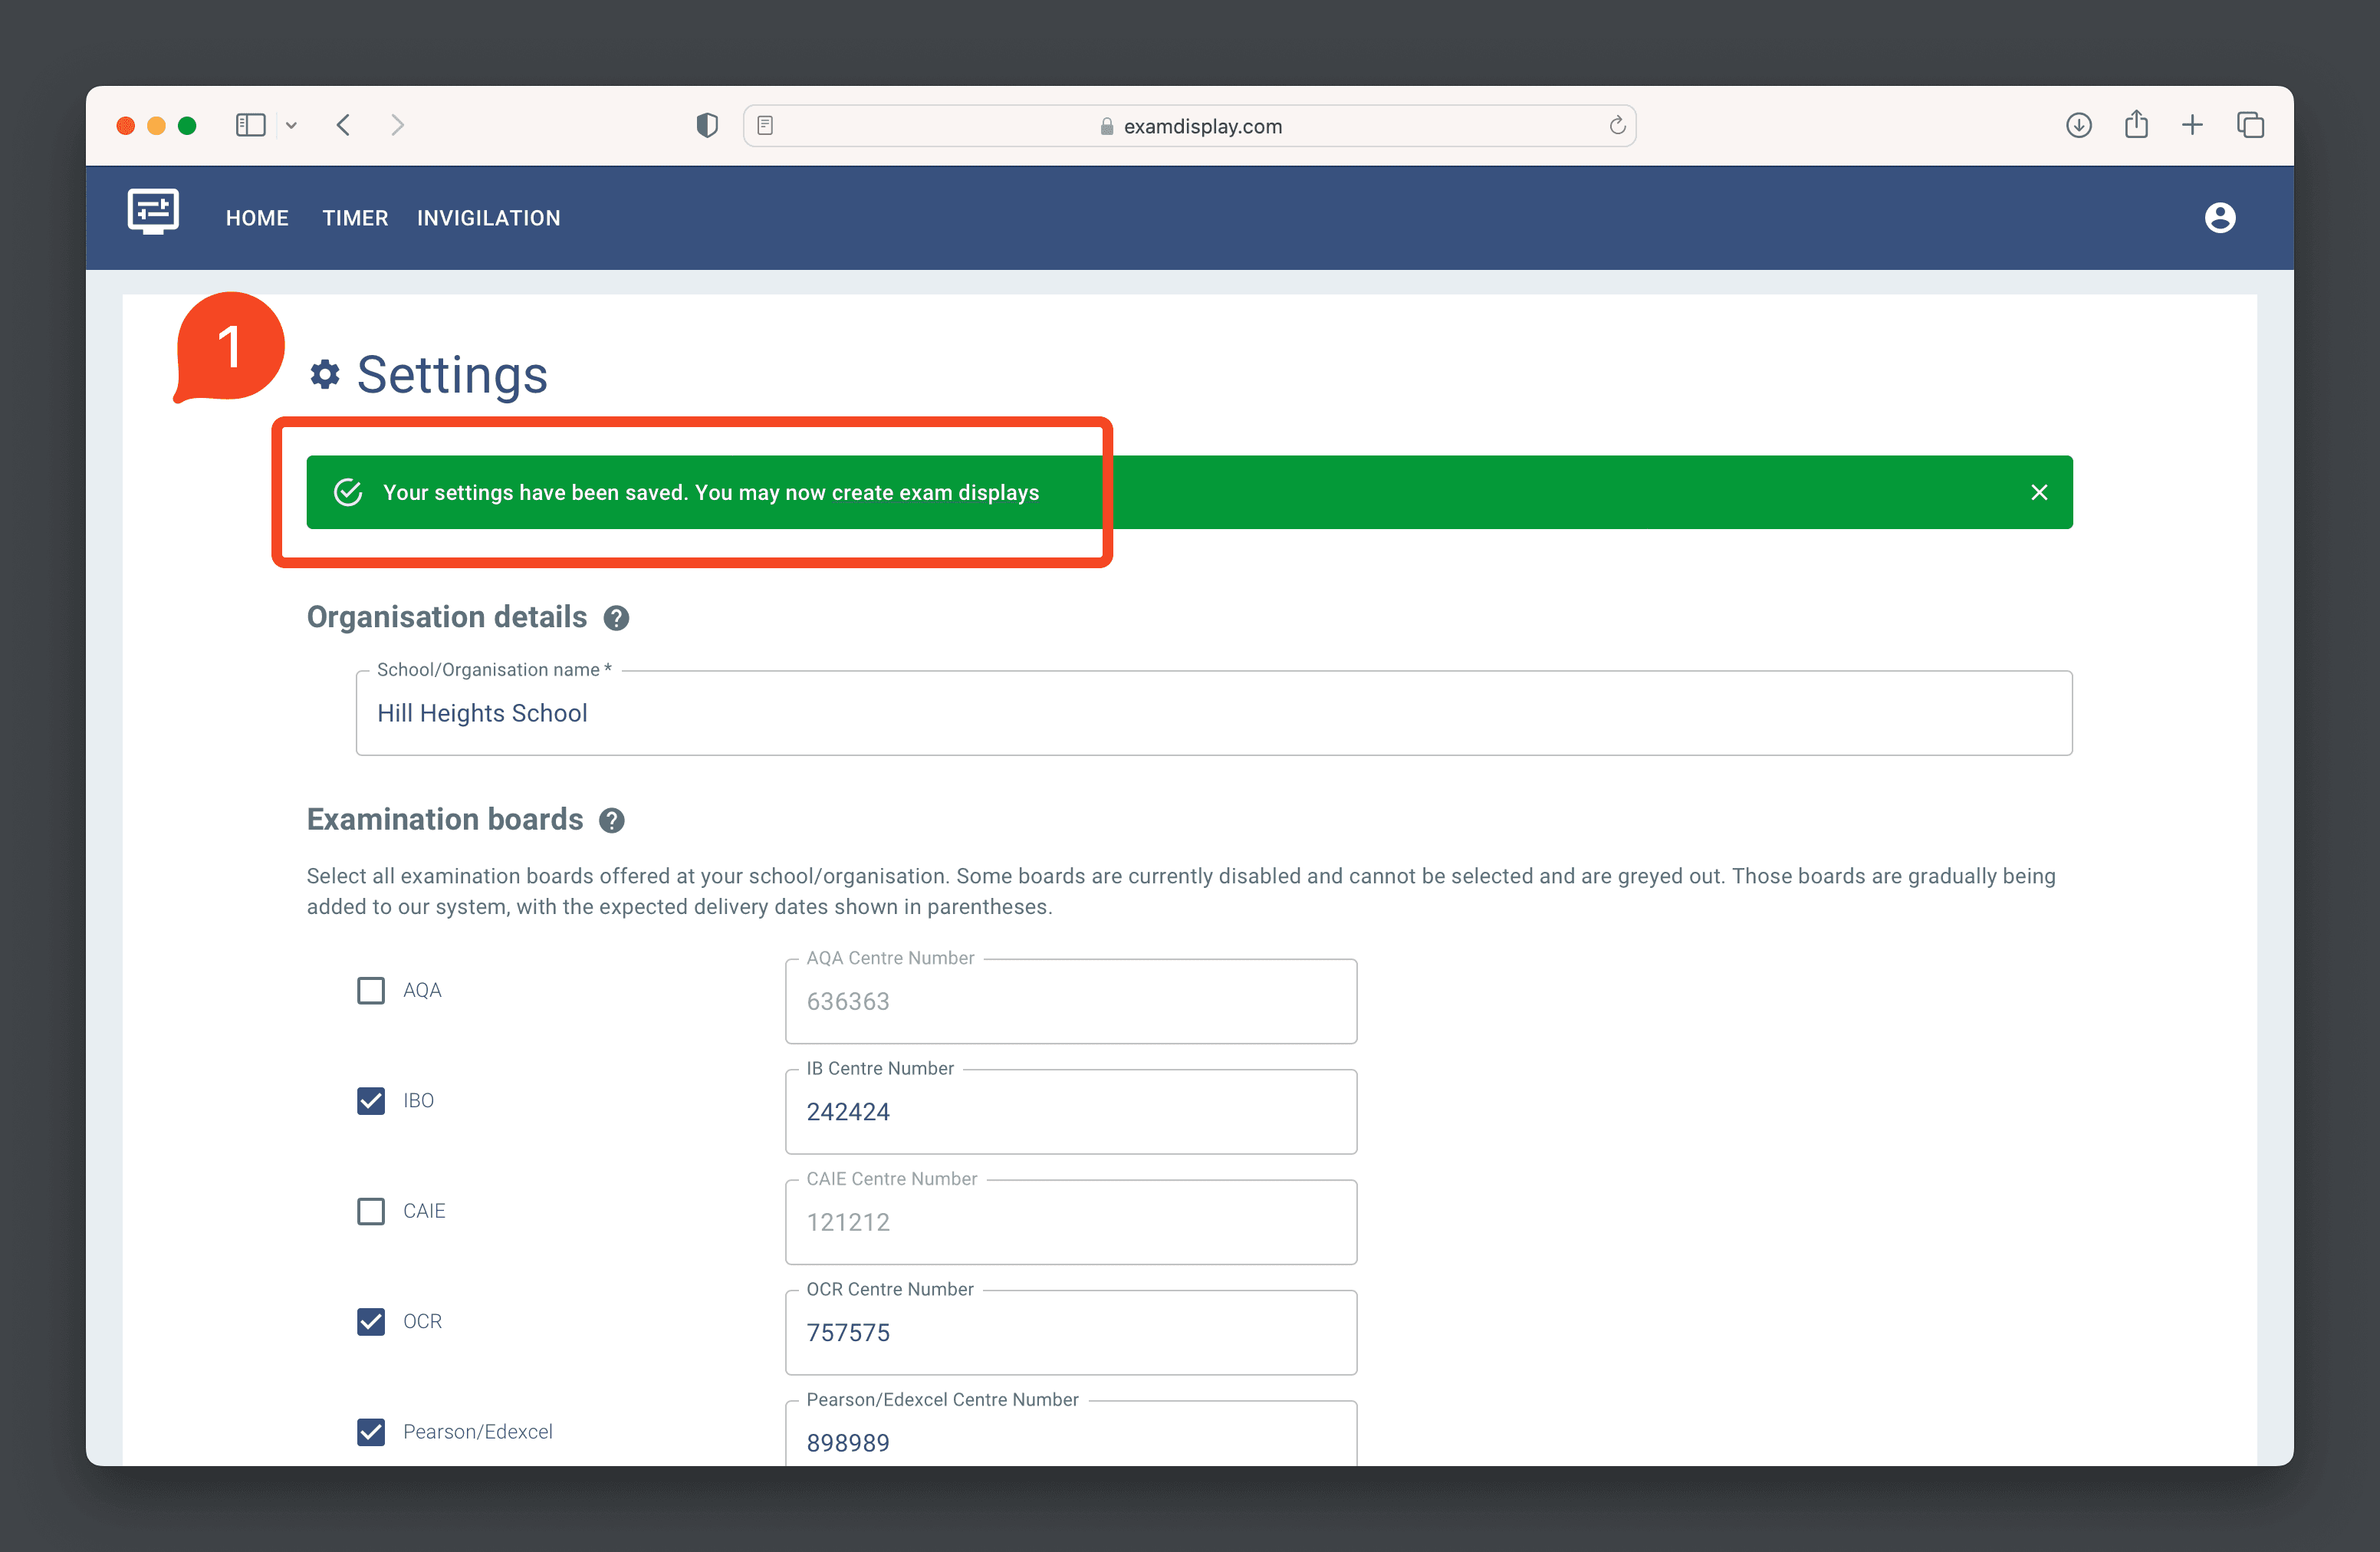Reload the examdisplay.com page
The height and width of the screenshot is (1552, 2380).
[1617, 125]
